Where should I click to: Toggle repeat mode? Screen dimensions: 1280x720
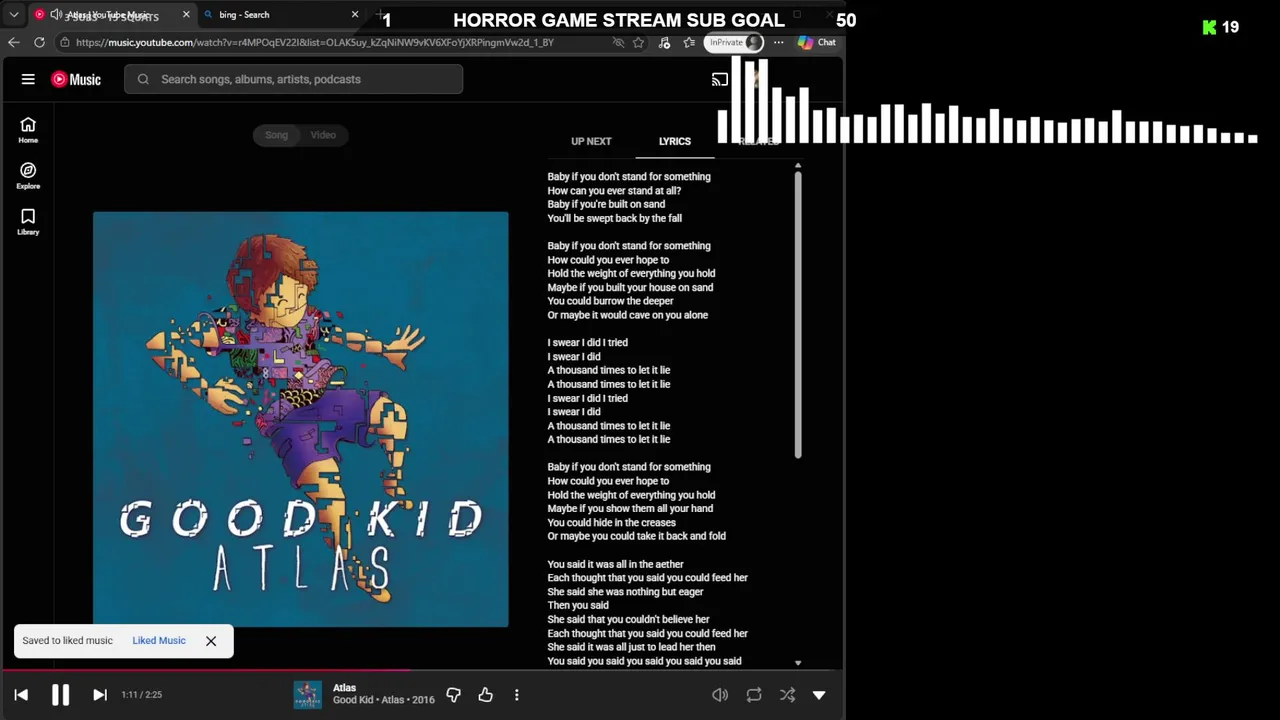click(x=754, y=695)
